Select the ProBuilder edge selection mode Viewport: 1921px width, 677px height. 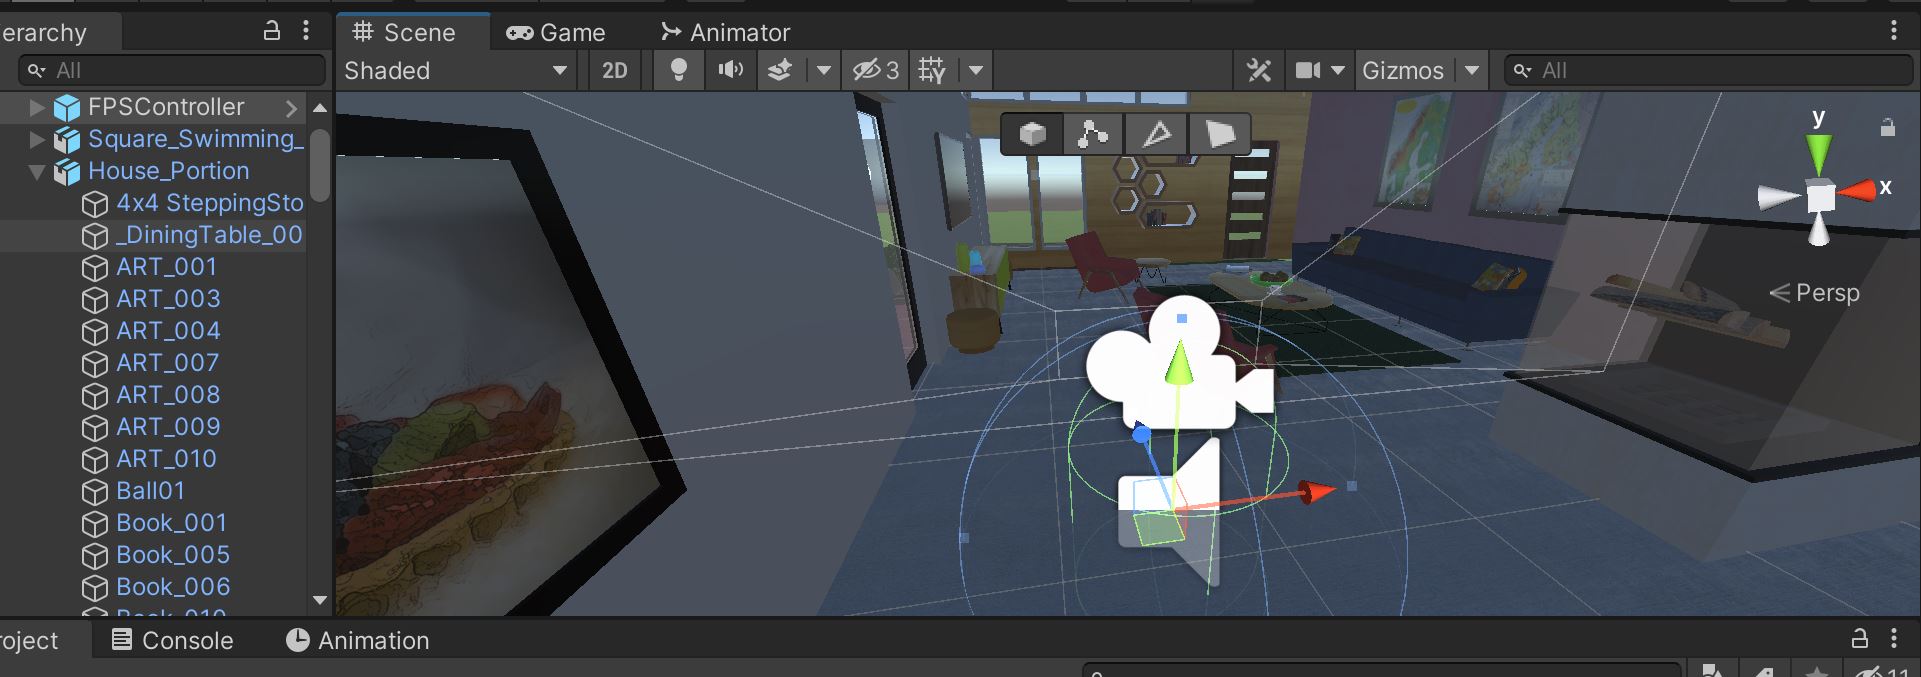(1156, 133)
